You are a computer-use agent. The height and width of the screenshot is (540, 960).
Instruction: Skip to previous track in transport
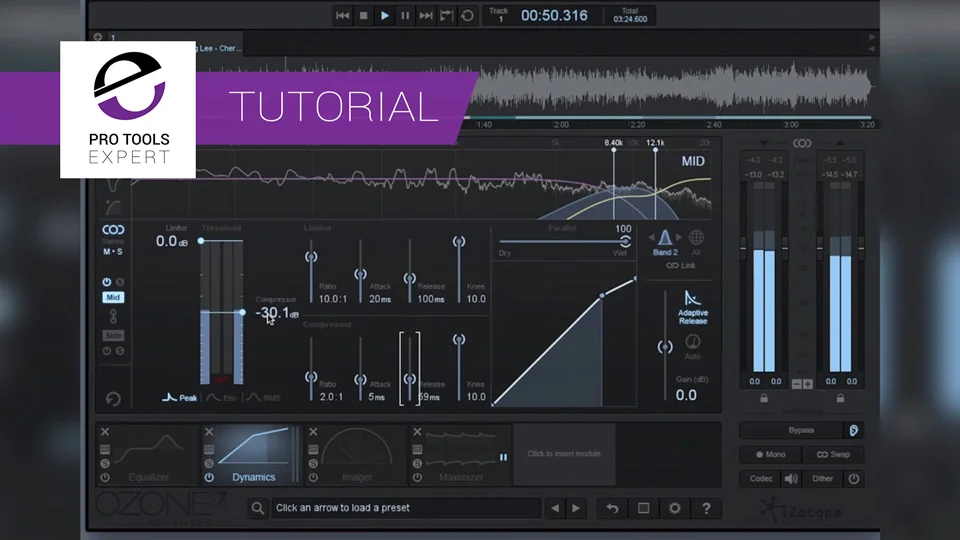(343, 16)
